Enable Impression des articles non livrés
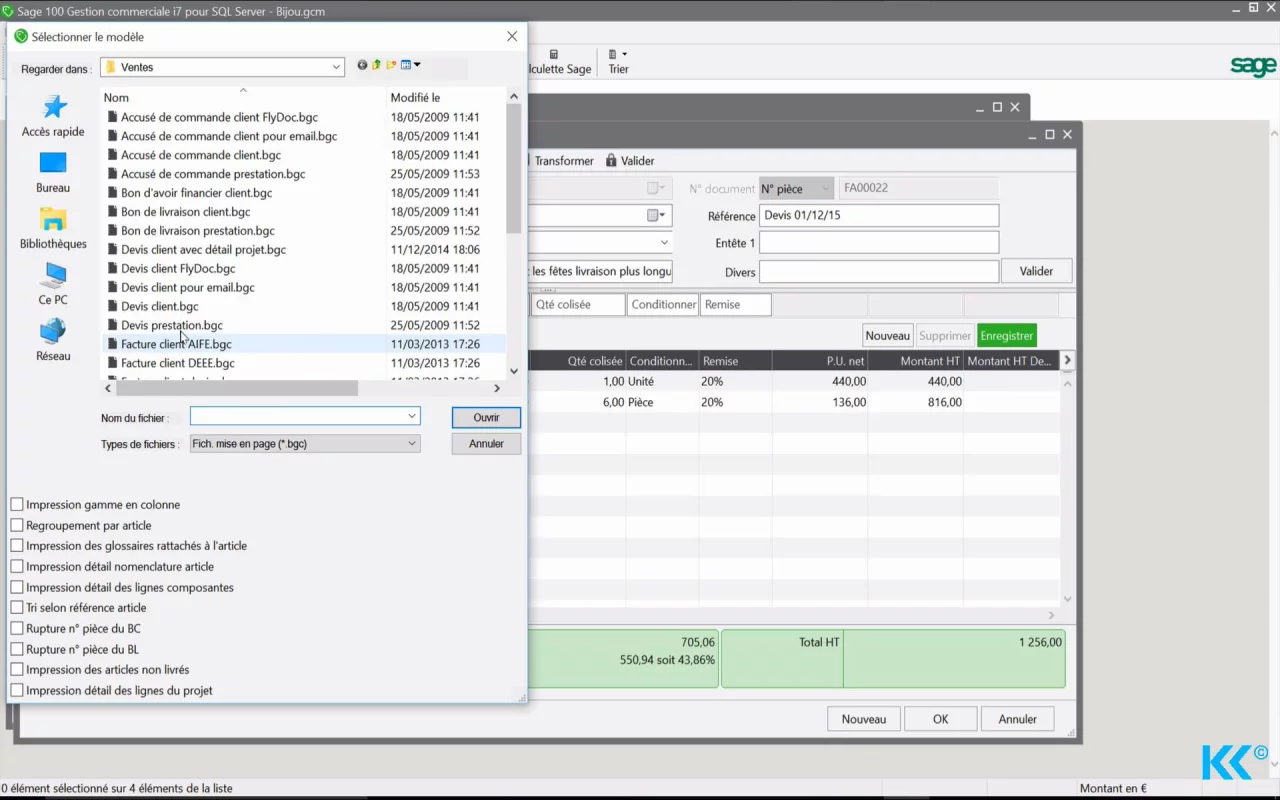1280x800 pixels. [17, 670]
